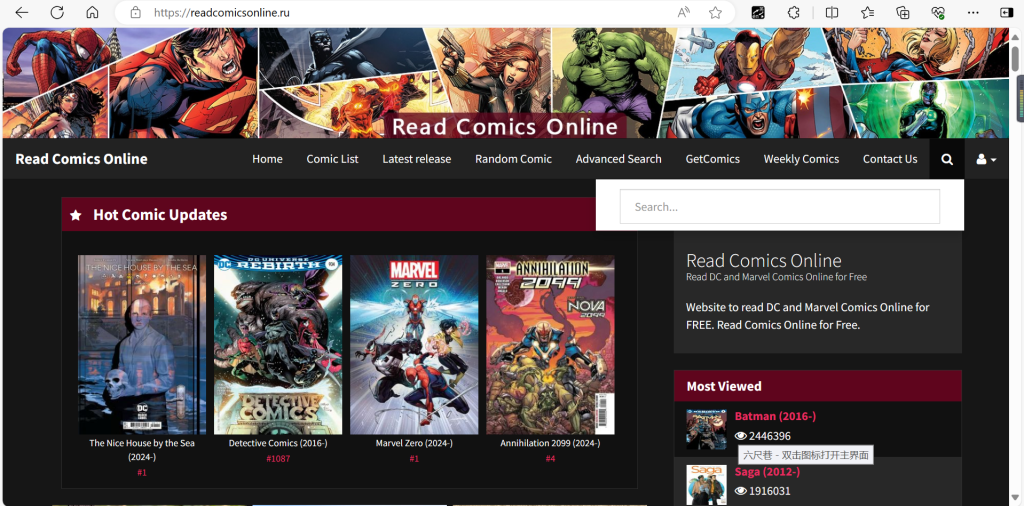Open browser essentials heart icon
This screenshot has height=506, width=1024.
(938, 12)
